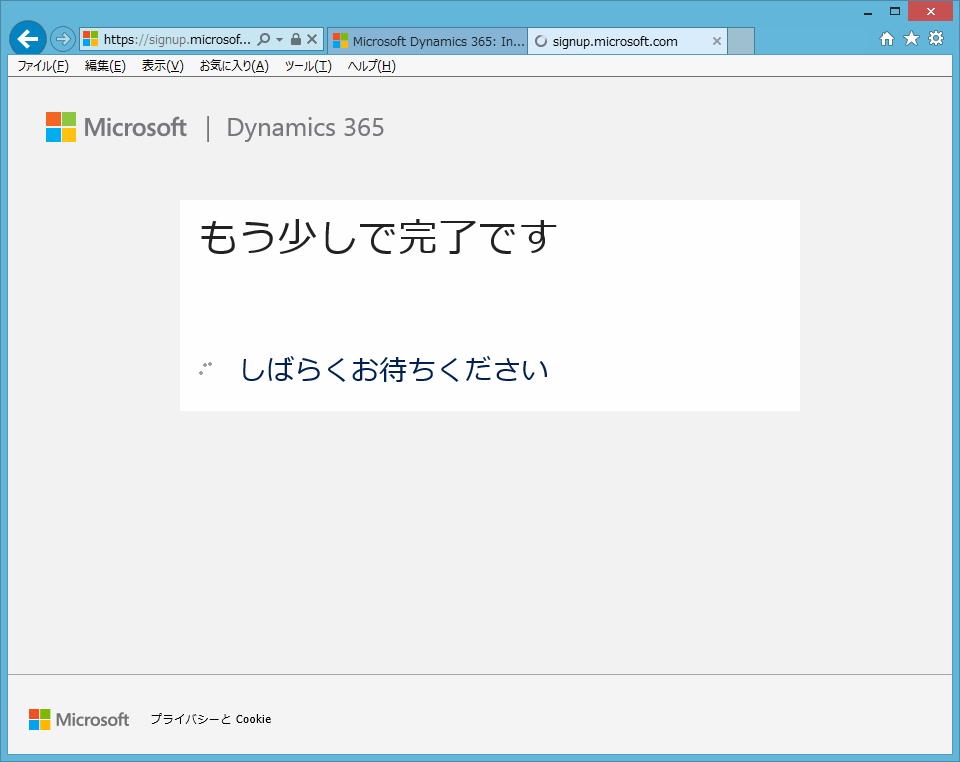Stop loading with the address bar X
Viewport: 960px width, 762px height.
(312, 40)
